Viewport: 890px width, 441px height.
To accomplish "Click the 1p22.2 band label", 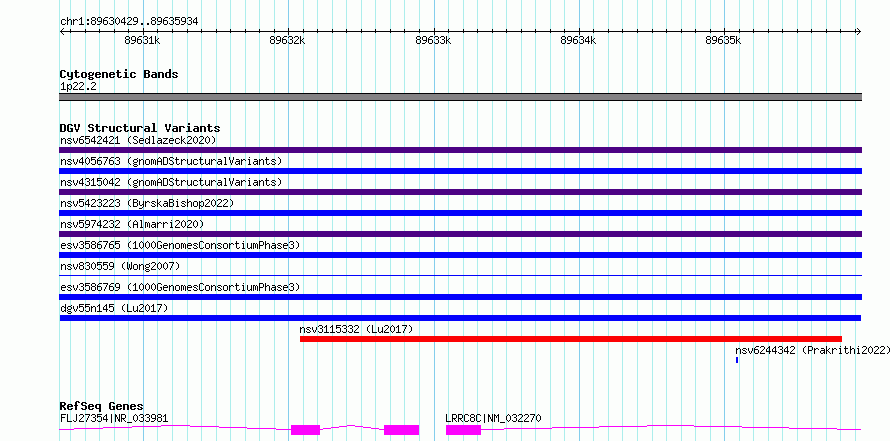I will pyautogui.click(x=78, y=86).
